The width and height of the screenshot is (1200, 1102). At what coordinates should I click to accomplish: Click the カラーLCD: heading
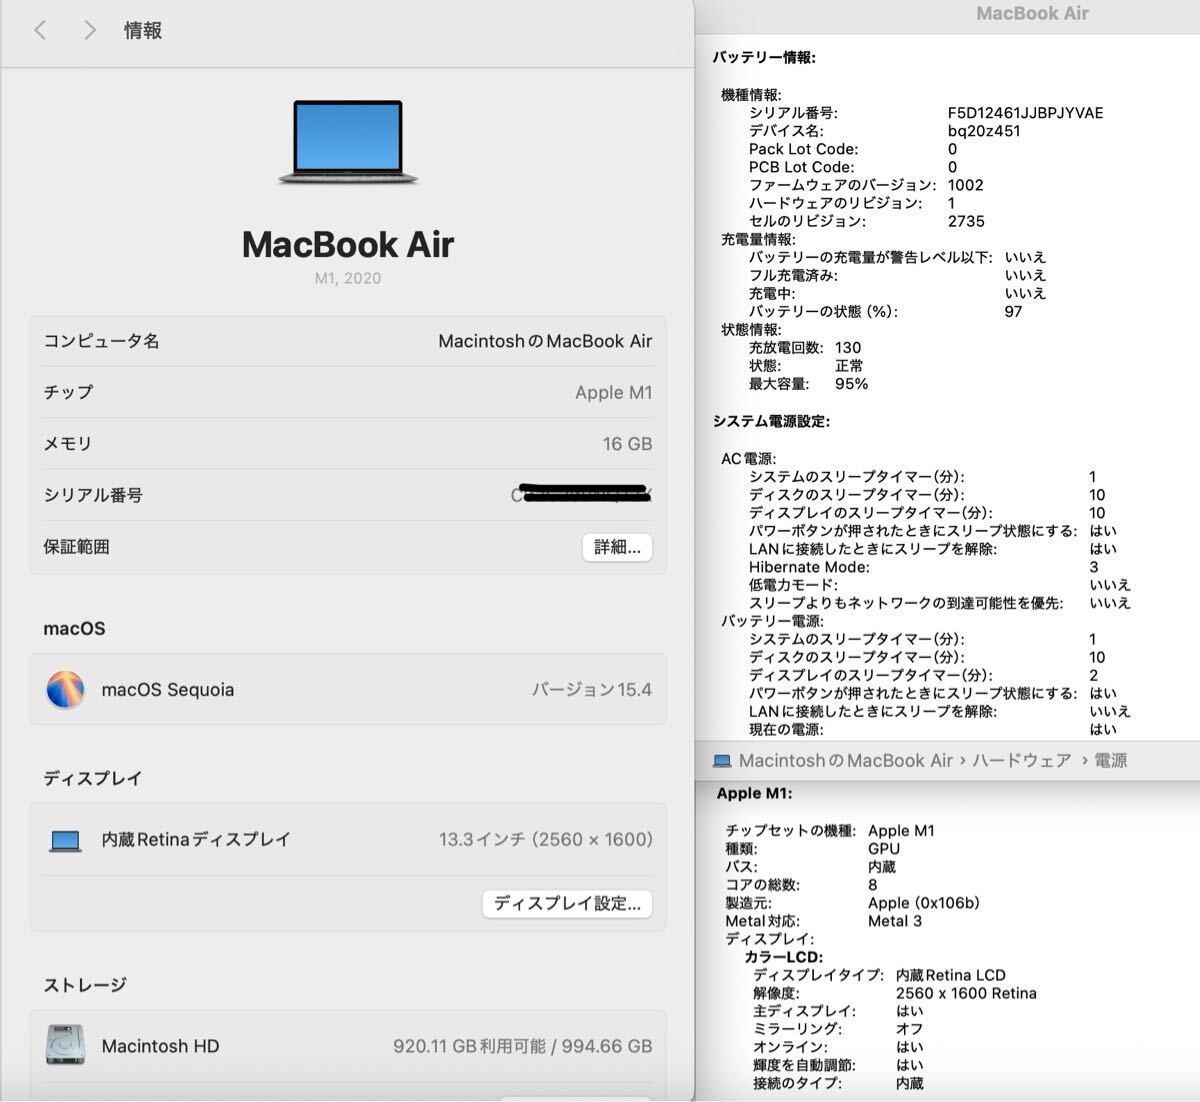coord(783,957)
